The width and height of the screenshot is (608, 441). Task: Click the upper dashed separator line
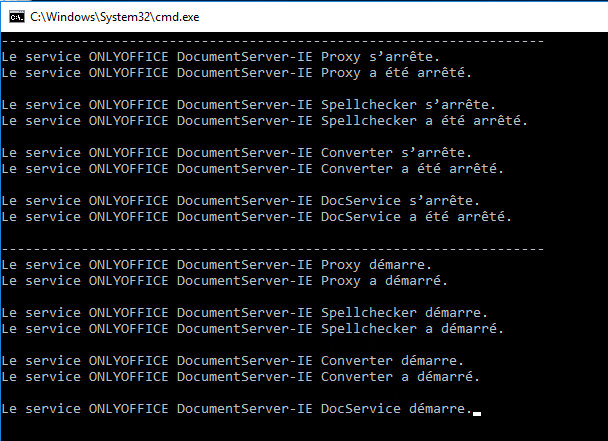(x=272, y=42)
